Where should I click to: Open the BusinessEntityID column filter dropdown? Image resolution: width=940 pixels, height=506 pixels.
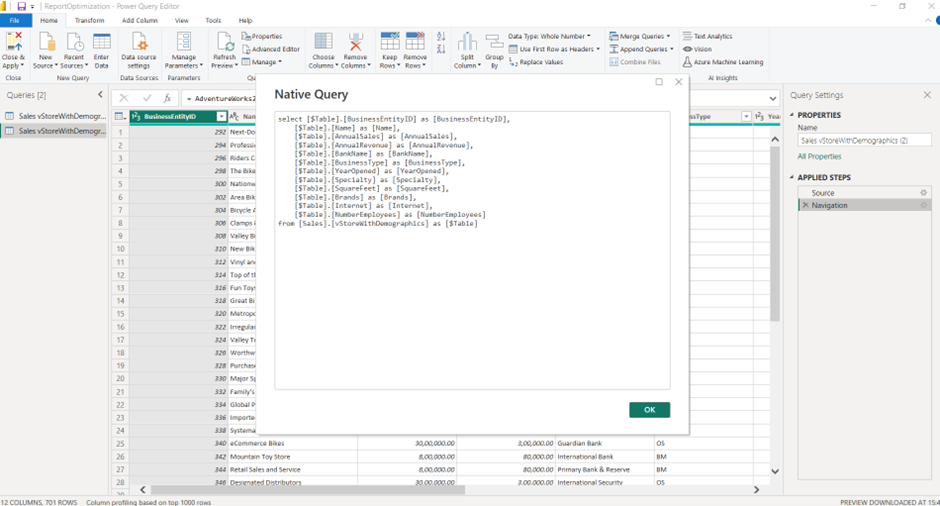pyautogui.click(x=221, y=117)
